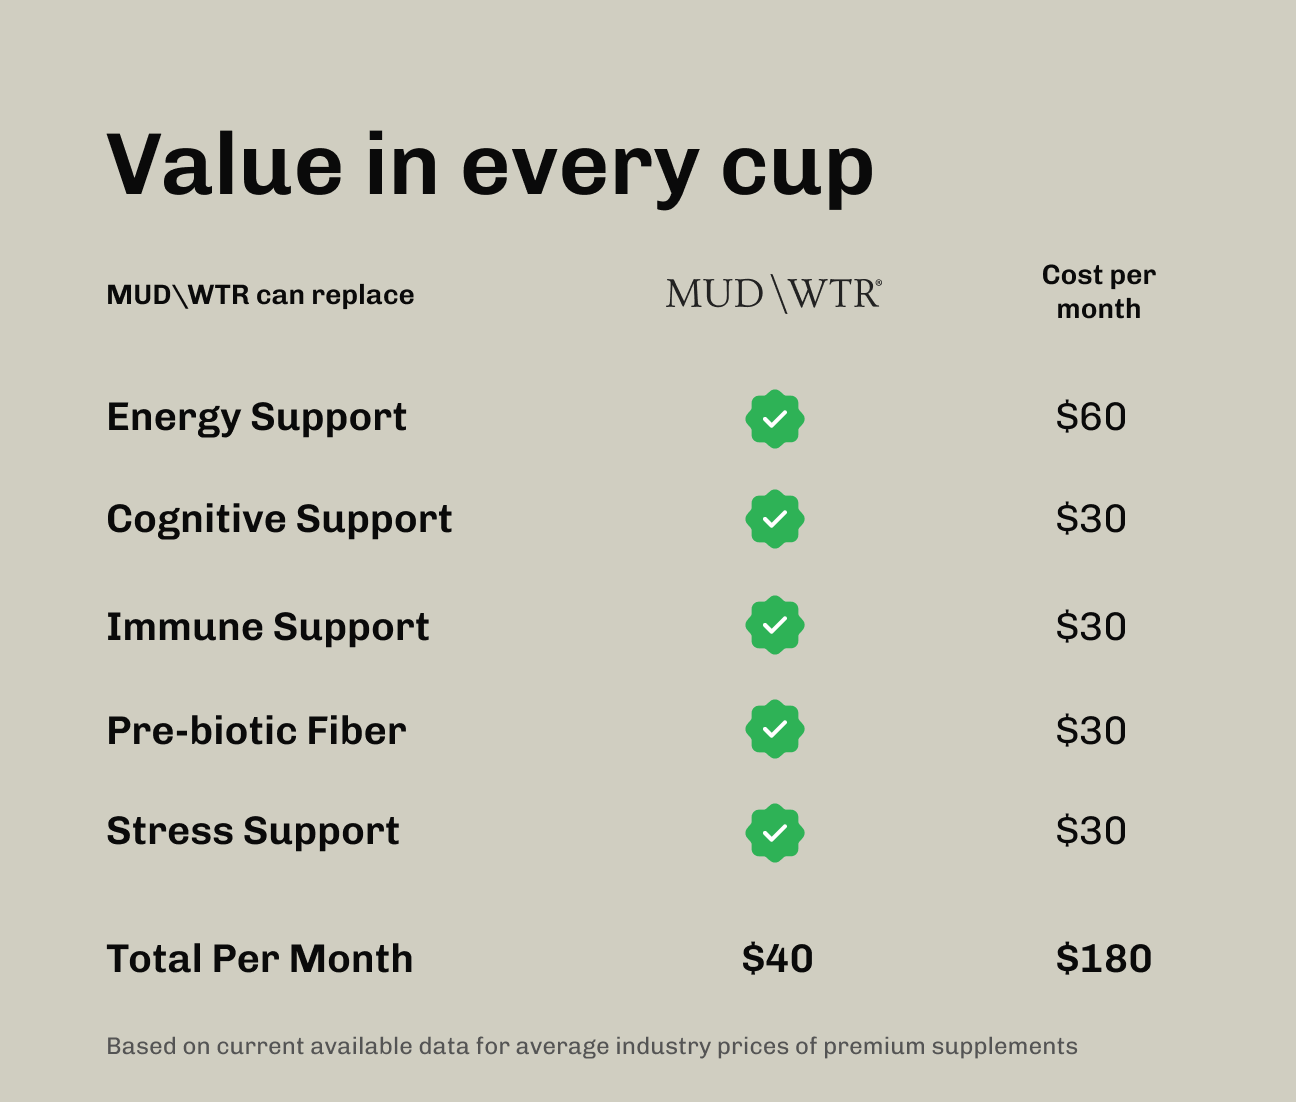Select the Stress Support label
Viewport: 1296px width, 1102px height.
point(252,831)
